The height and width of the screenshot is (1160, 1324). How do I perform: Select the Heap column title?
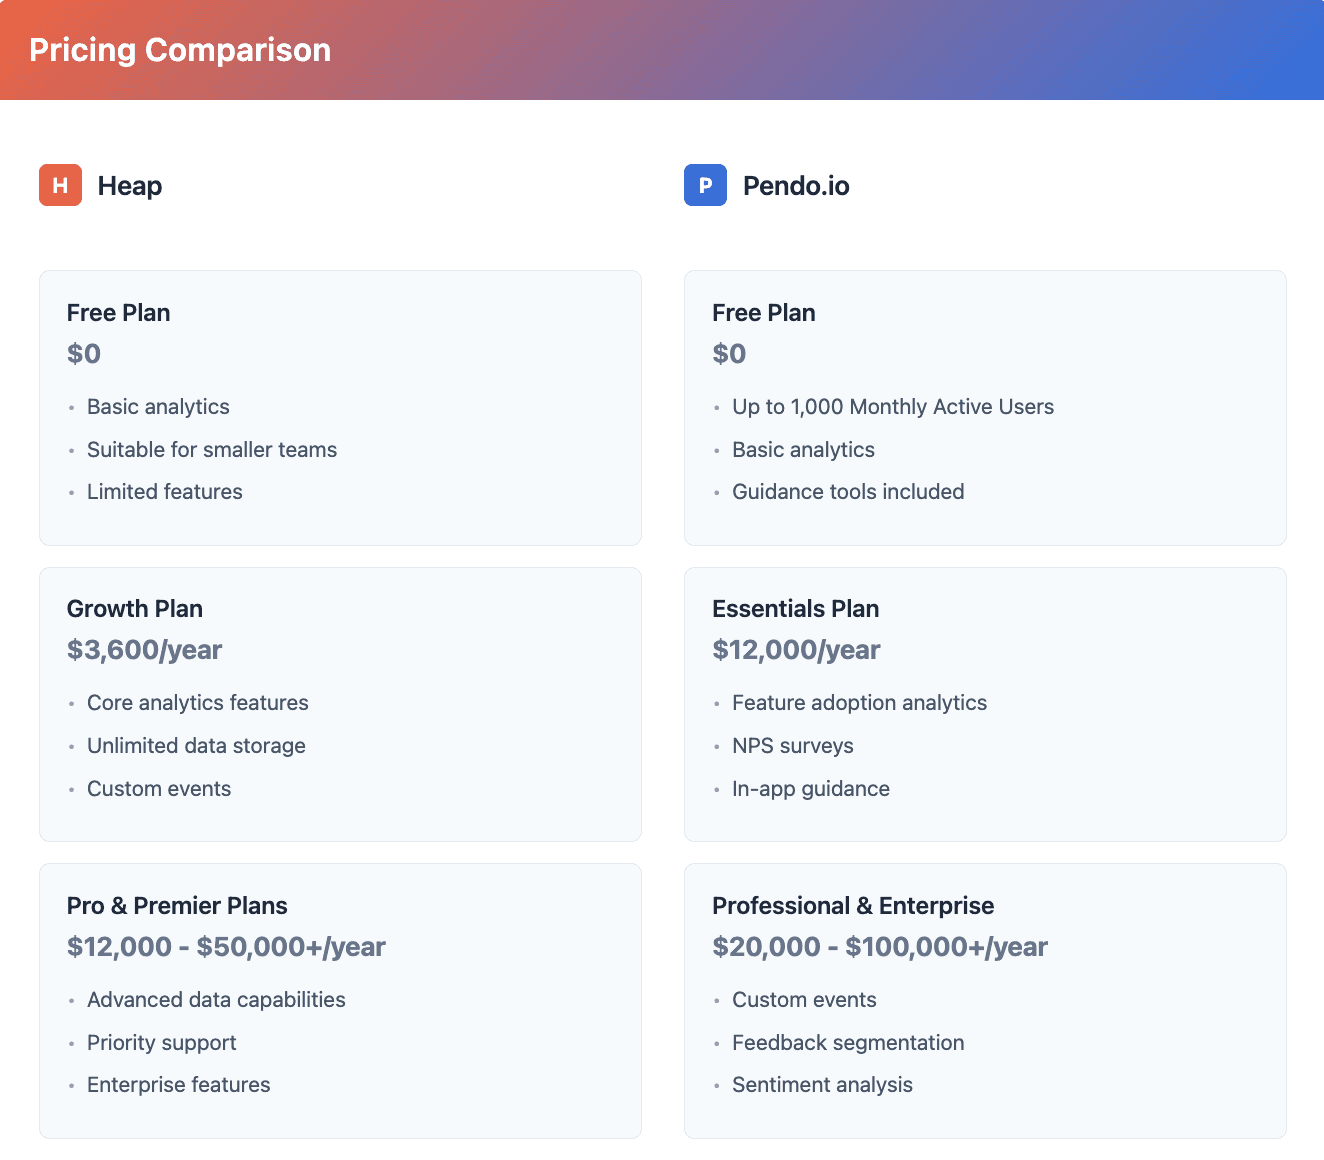click(x=130, y=186)
